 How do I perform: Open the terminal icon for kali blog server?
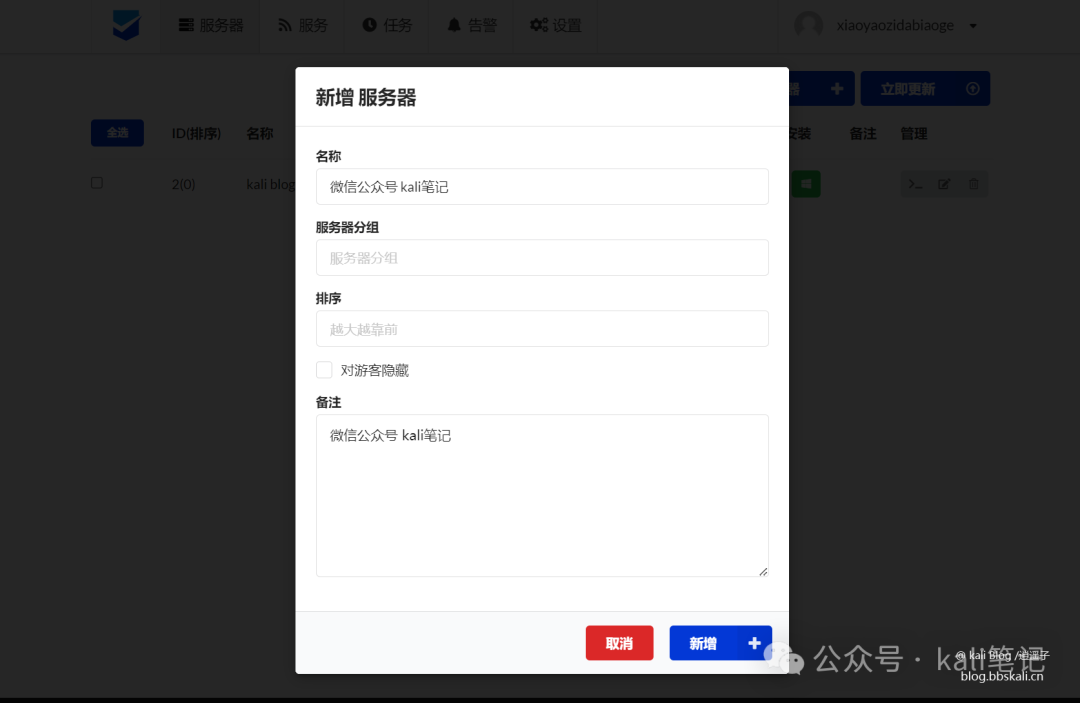(915, 185)
